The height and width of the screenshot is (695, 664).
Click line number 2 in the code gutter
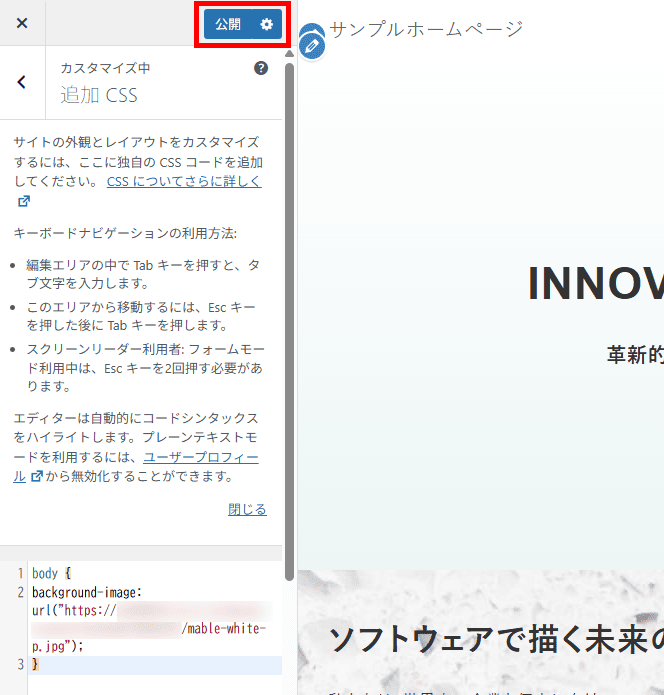coord(20,592)
